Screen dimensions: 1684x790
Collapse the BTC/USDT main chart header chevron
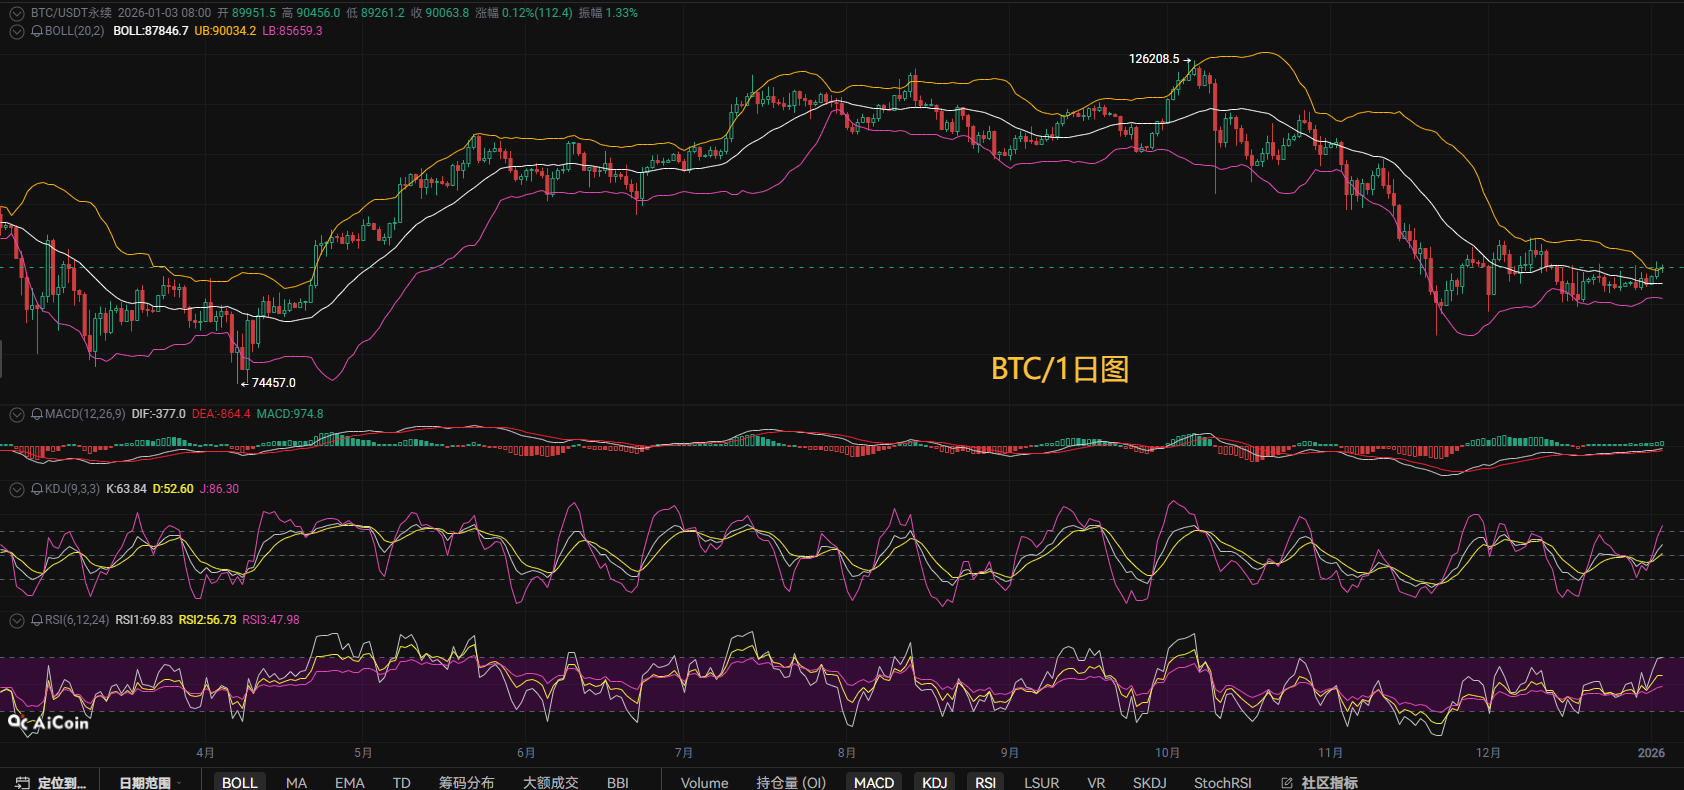[x=17, y=14]
